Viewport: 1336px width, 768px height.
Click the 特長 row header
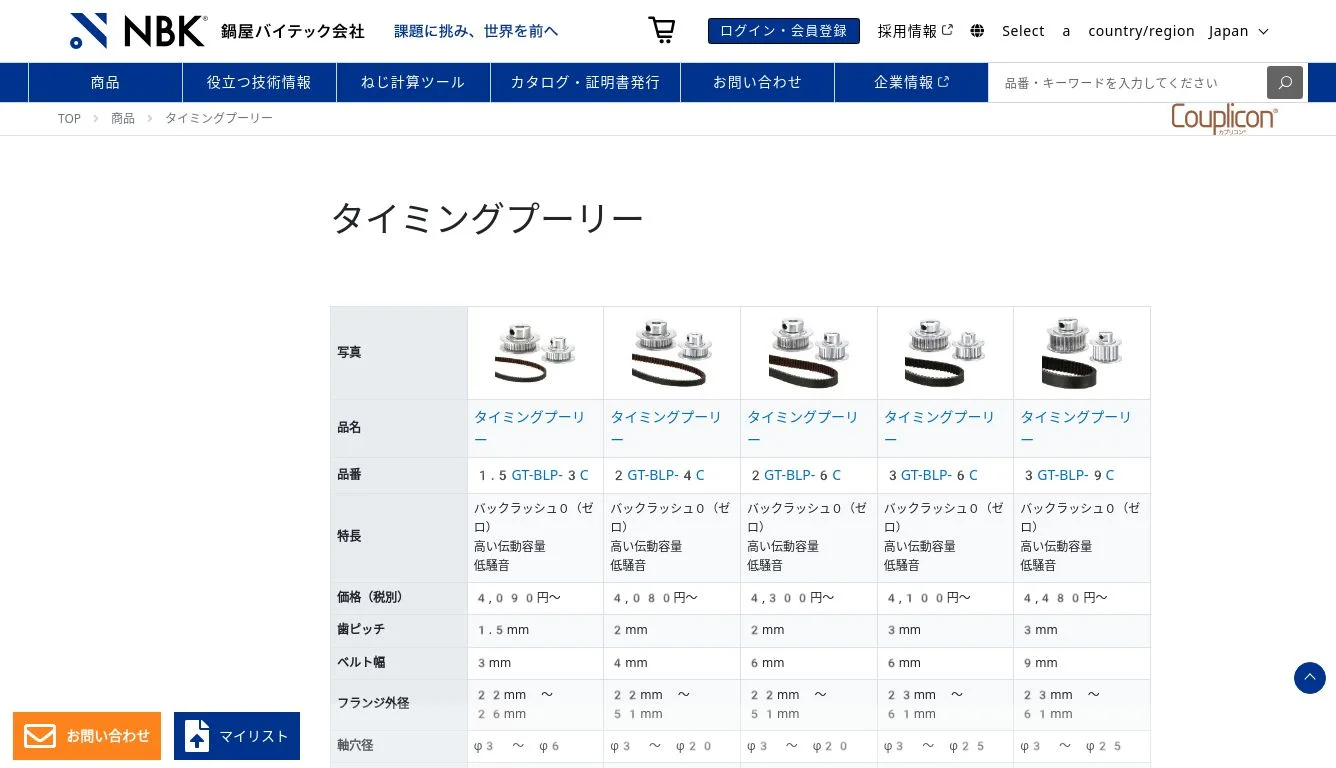tap(399, 537)
